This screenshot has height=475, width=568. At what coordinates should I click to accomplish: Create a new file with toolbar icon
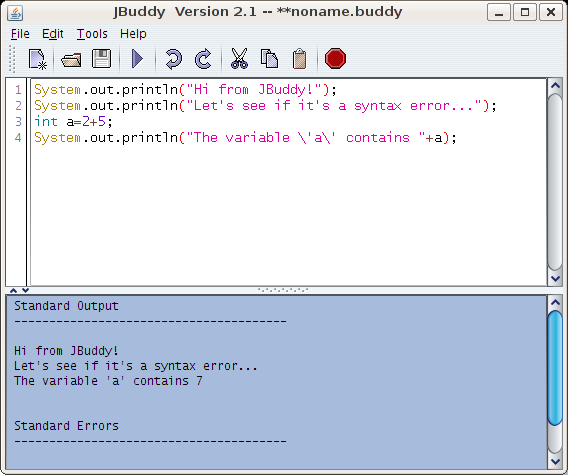[38, 59]
